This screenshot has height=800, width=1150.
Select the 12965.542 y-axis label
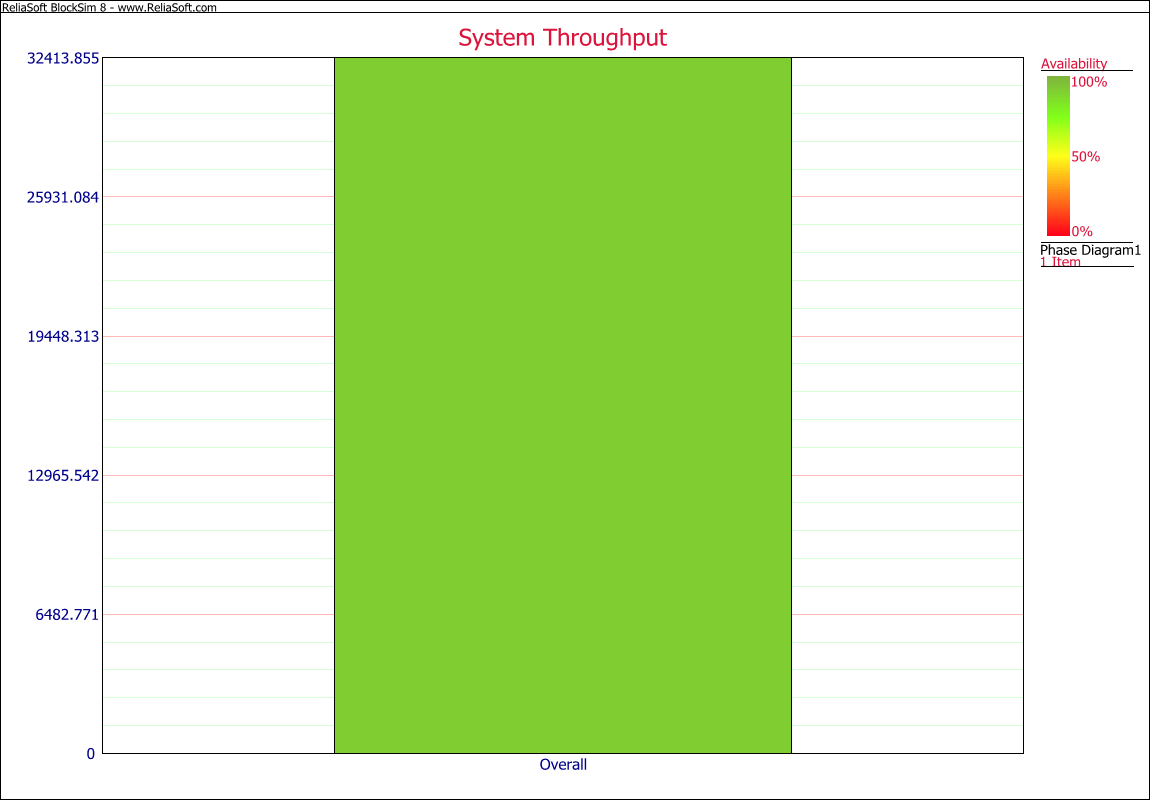pos(63,476)
